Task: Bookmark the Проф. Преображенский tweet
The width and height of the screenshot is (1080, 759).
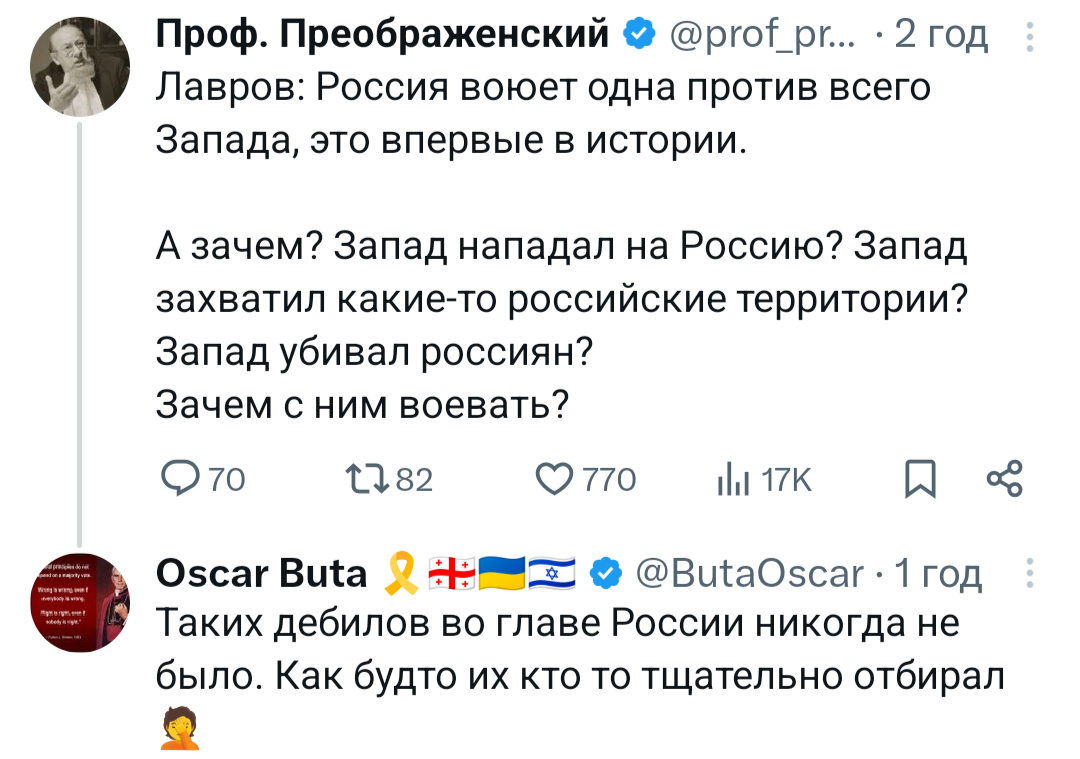Action: tap(917, 480)
